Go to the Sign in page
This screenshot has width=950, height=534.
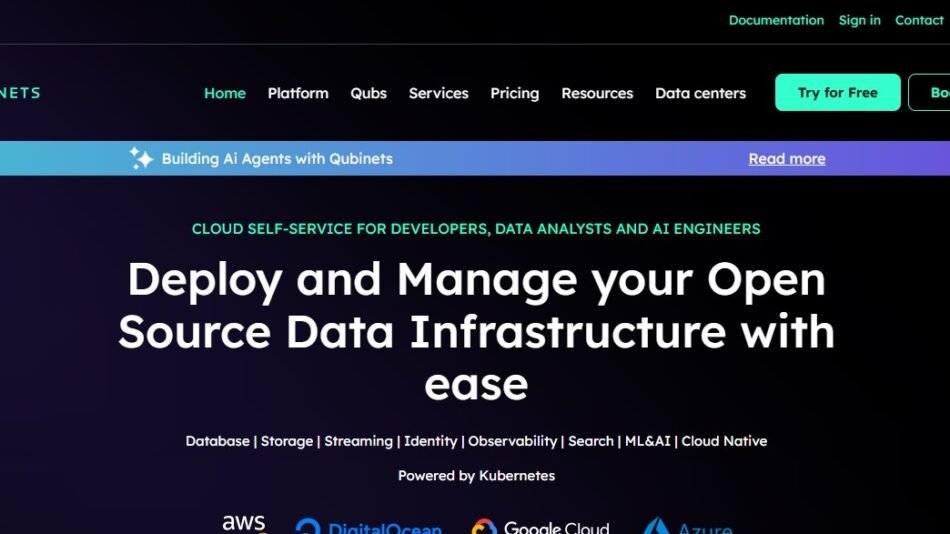[859, 20]
